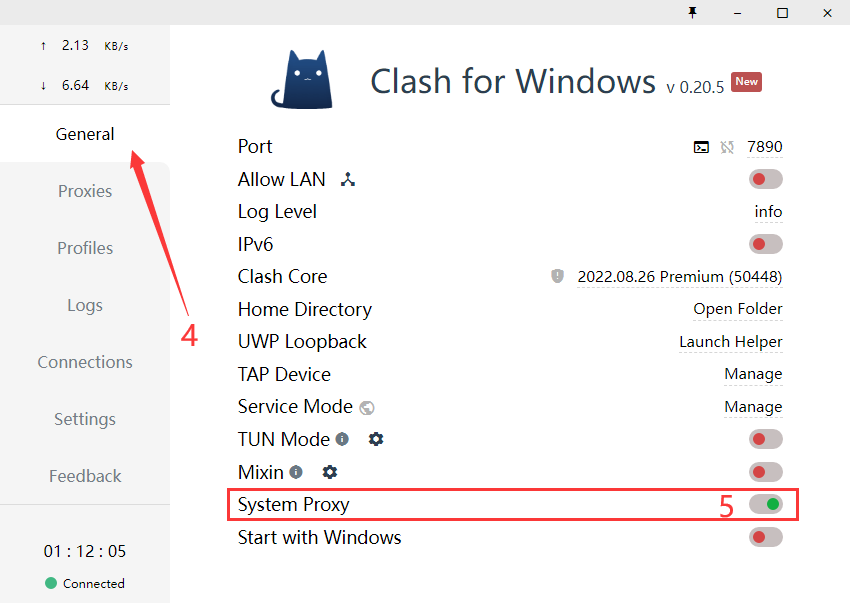Change the Log Level info value
The height and width of the screenshot is (603, 850).
click(x=768, y=212)
